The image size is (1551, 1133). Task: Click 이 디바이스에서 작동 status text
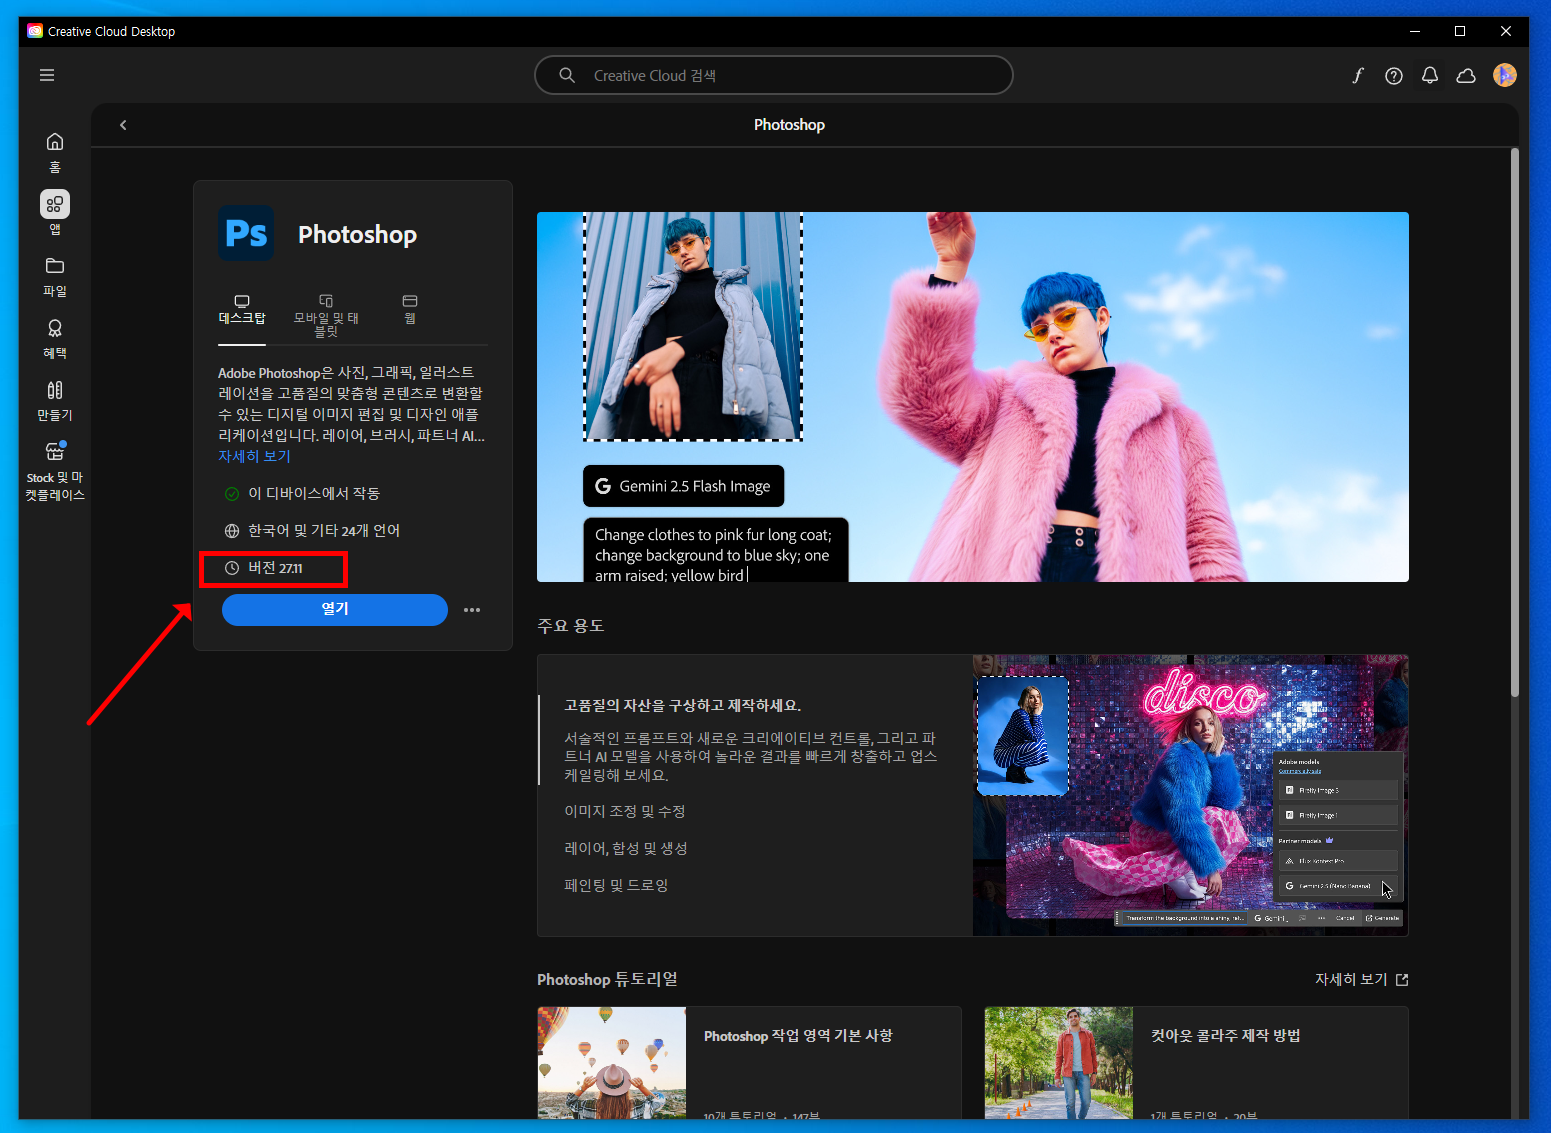coord(314,494)
